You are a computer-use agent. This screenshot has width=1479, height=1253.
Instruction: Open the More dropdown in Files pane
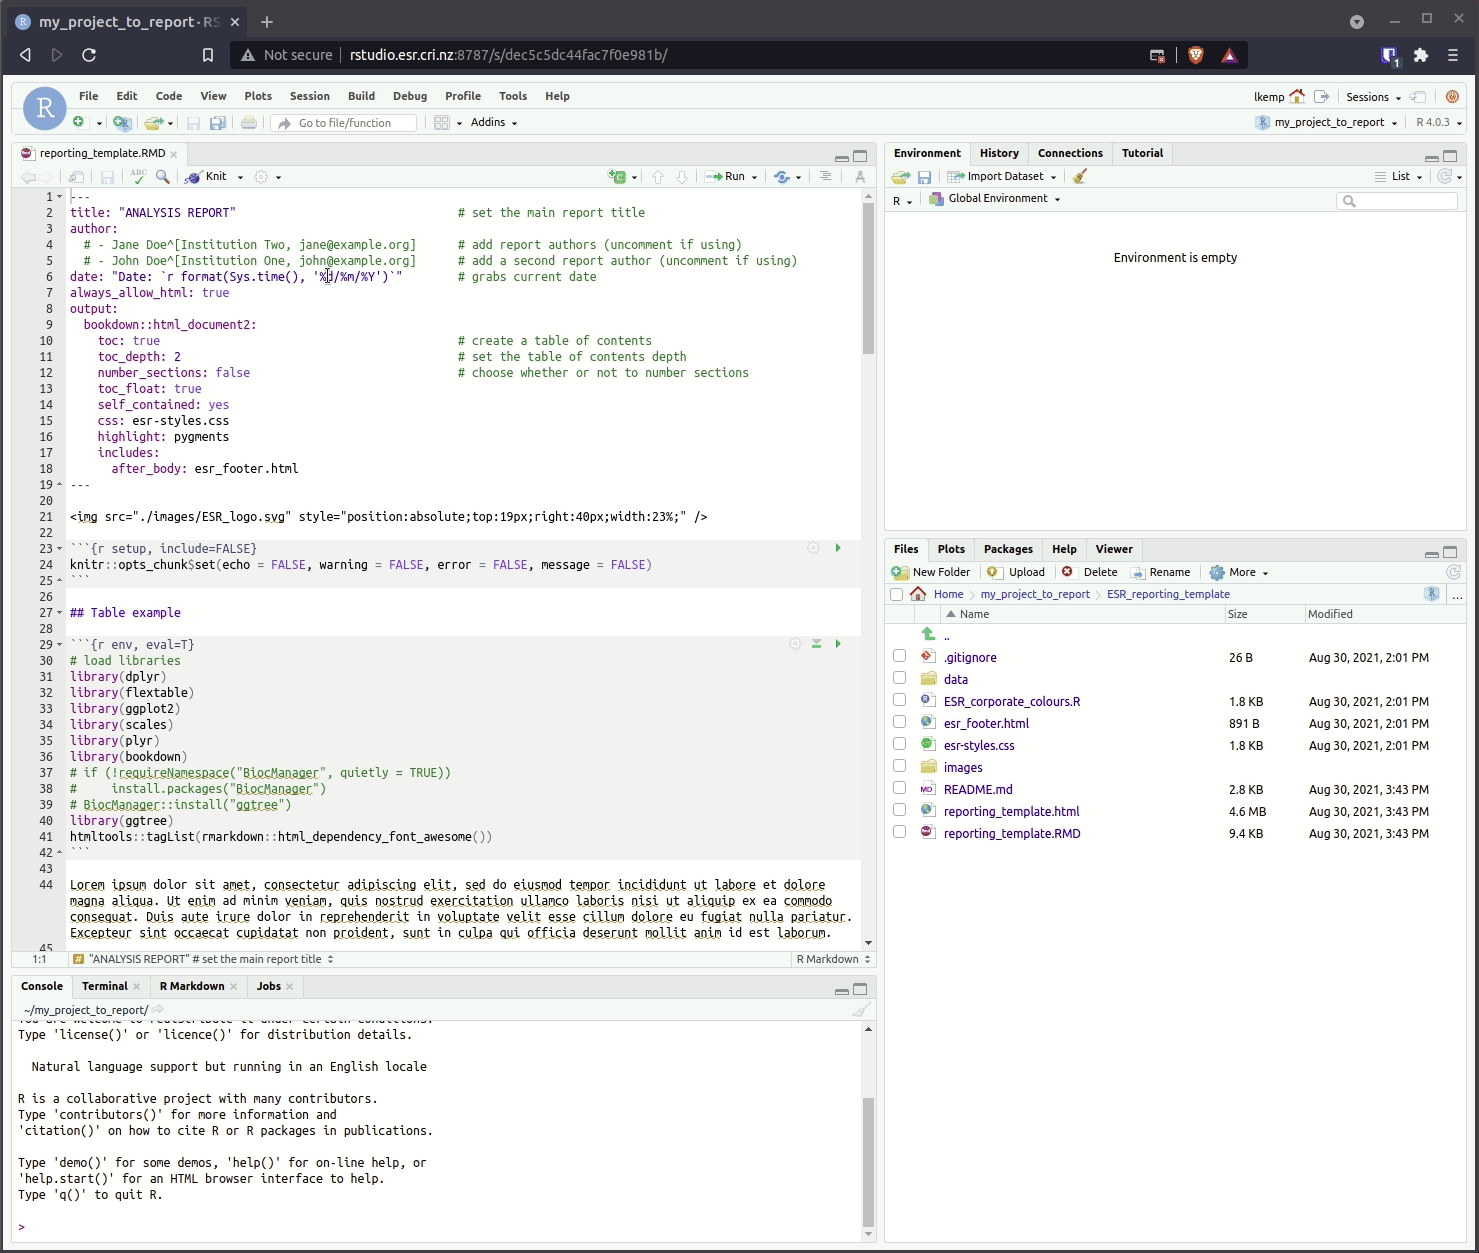point(1239,573)
